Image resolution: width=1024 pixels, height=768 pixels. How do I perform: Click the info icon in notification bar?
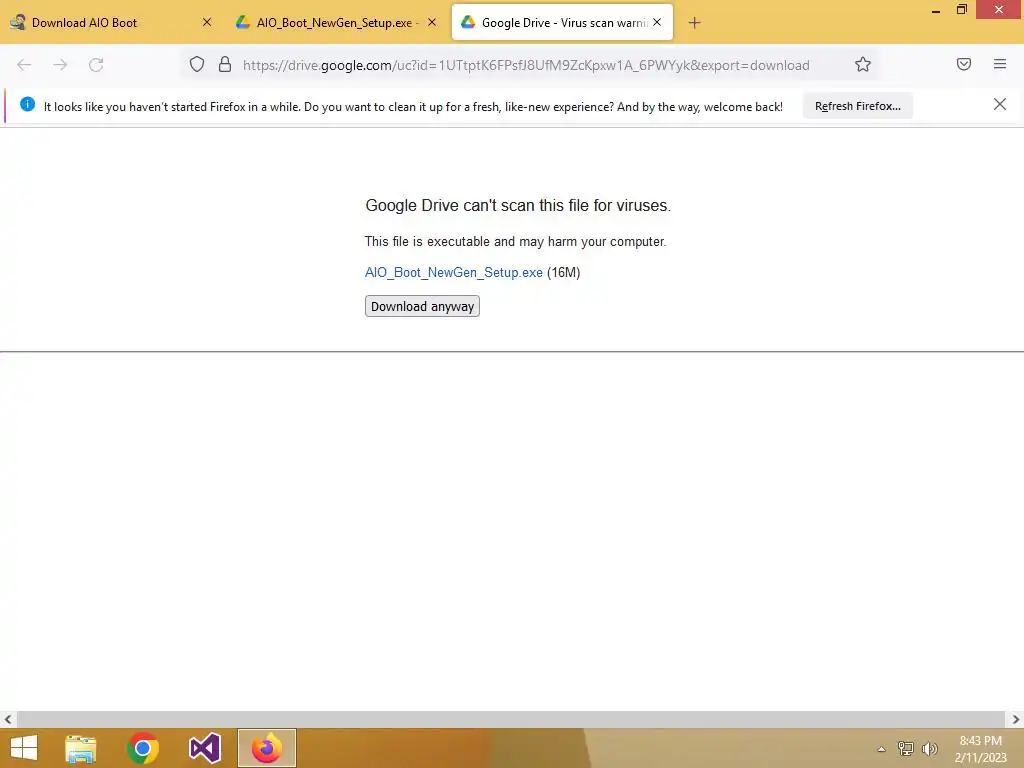pyautogui.click(x=27, y=104)
